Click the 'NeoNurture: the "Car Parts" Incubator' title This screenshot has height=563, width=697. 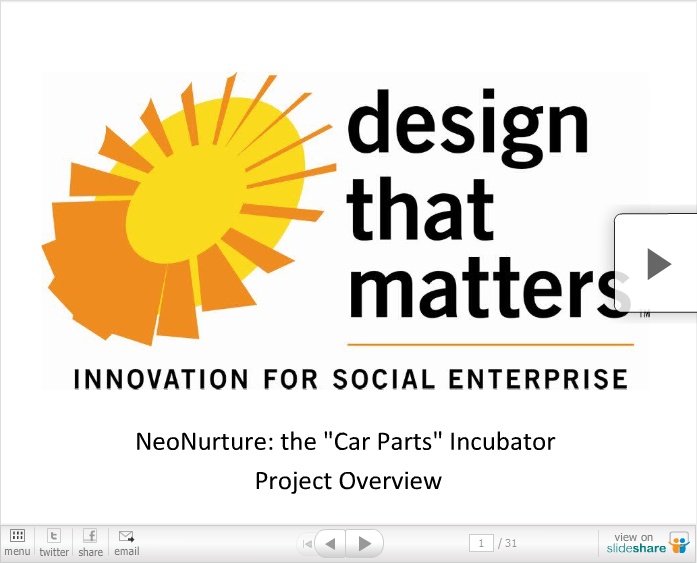pos(345,442)
